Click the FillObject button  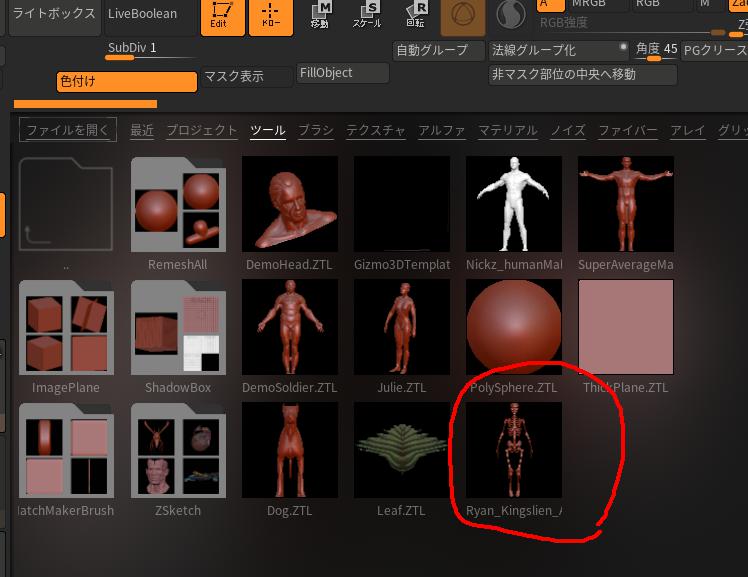coord(343,73)
